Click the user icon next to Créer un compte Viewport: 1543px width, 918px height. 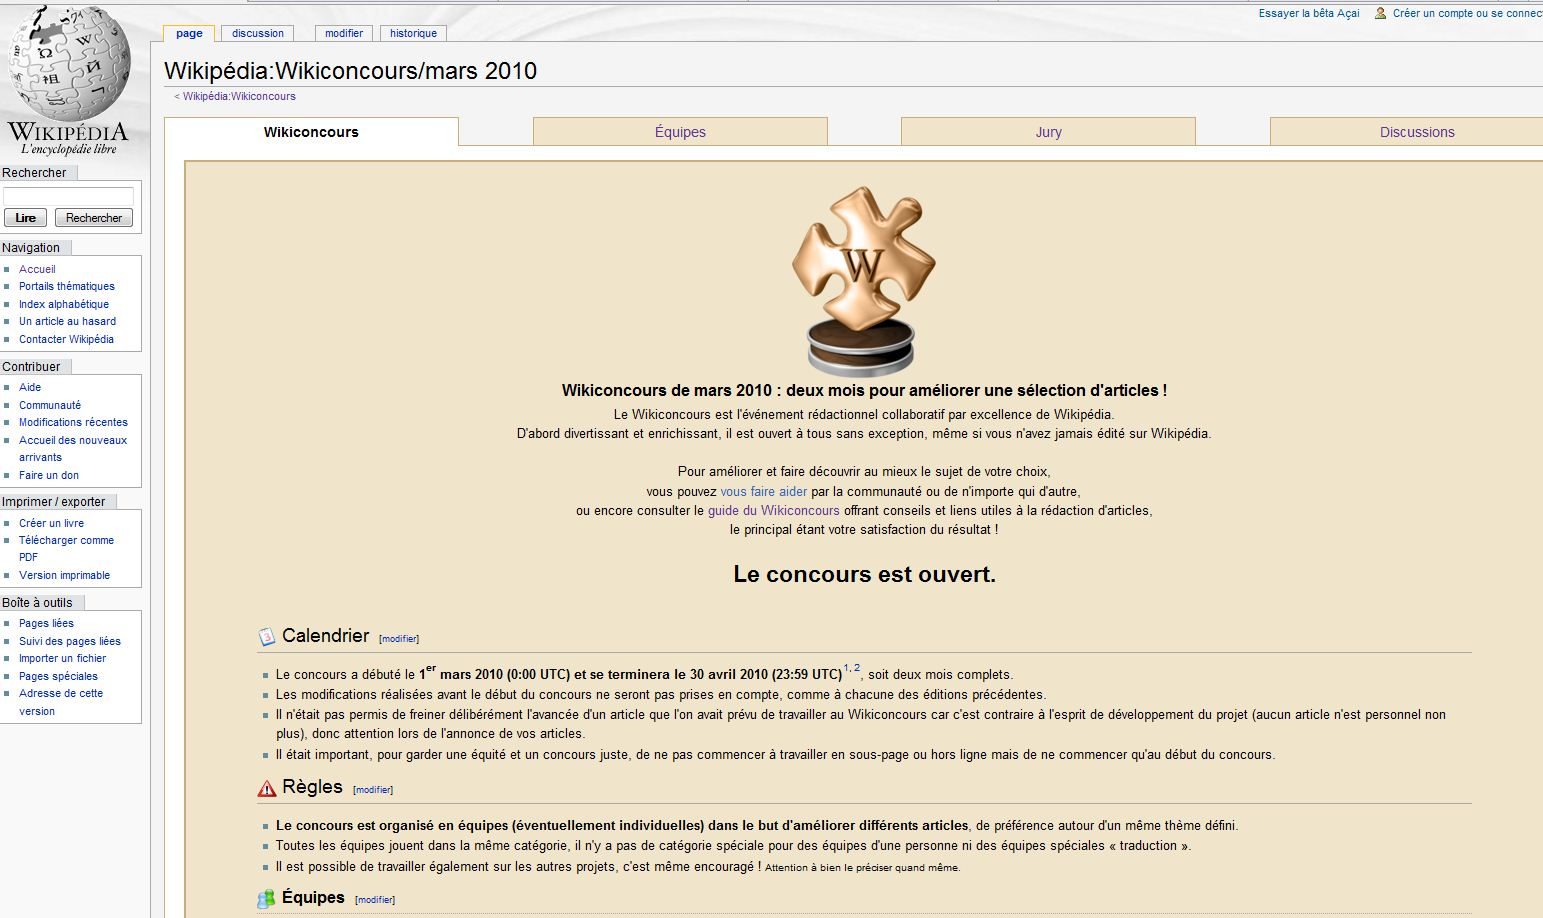pyautogui.click(x=1380, y=13)
